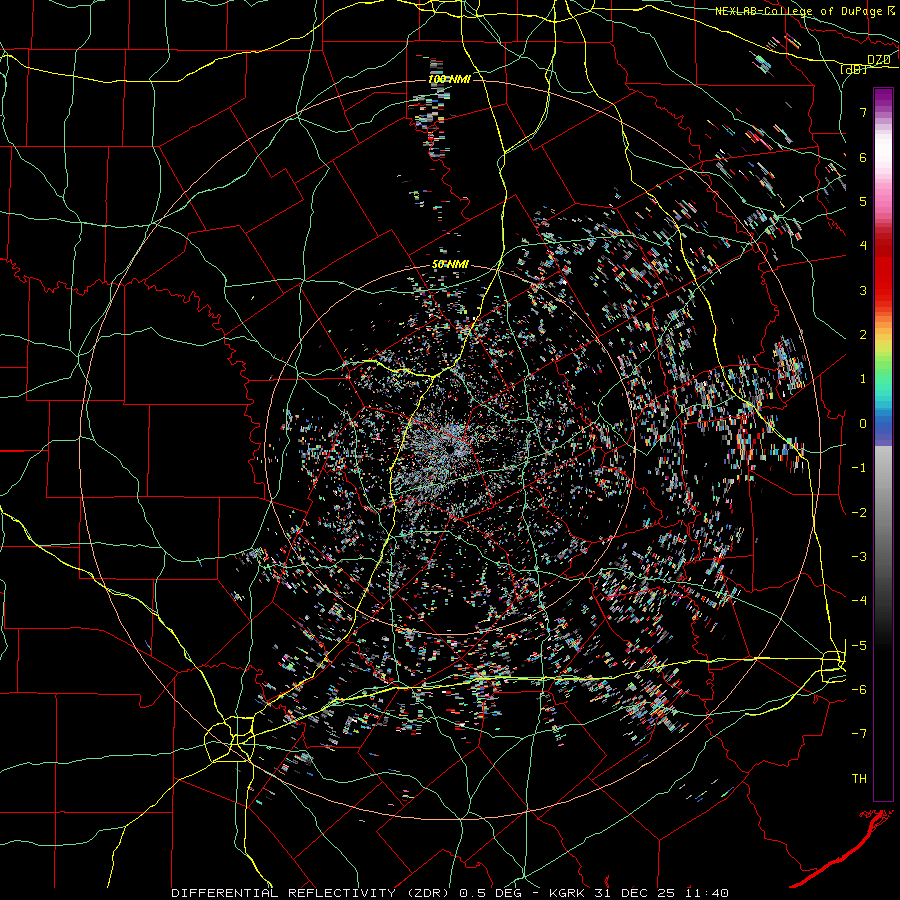Click DIFFERENTIAL REFLECTIVITY (ZDR) in the caption
This screenshot has width=900, height=900.
(x=313, y=893)
